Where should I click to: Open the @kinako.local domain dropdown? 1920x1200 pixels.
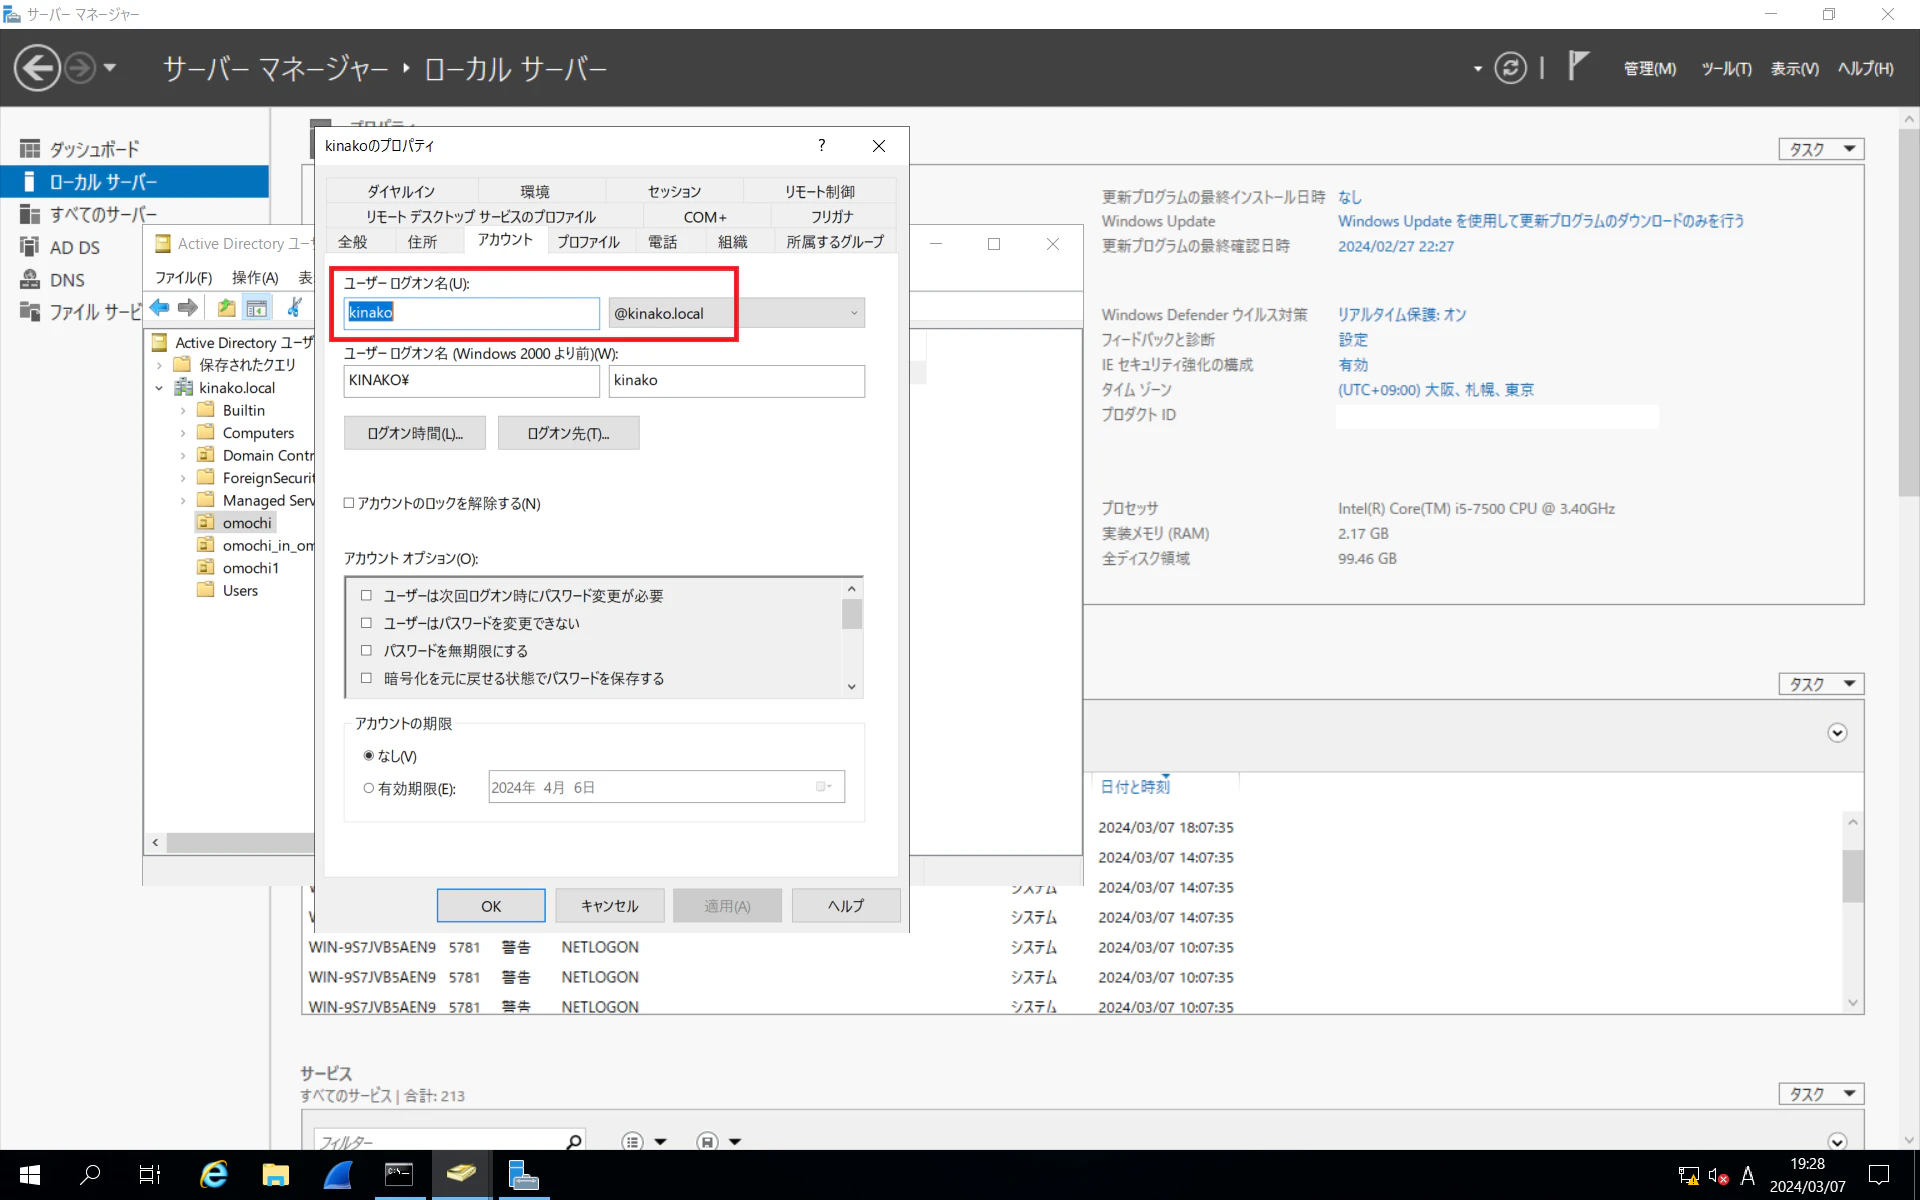point(853,313)
